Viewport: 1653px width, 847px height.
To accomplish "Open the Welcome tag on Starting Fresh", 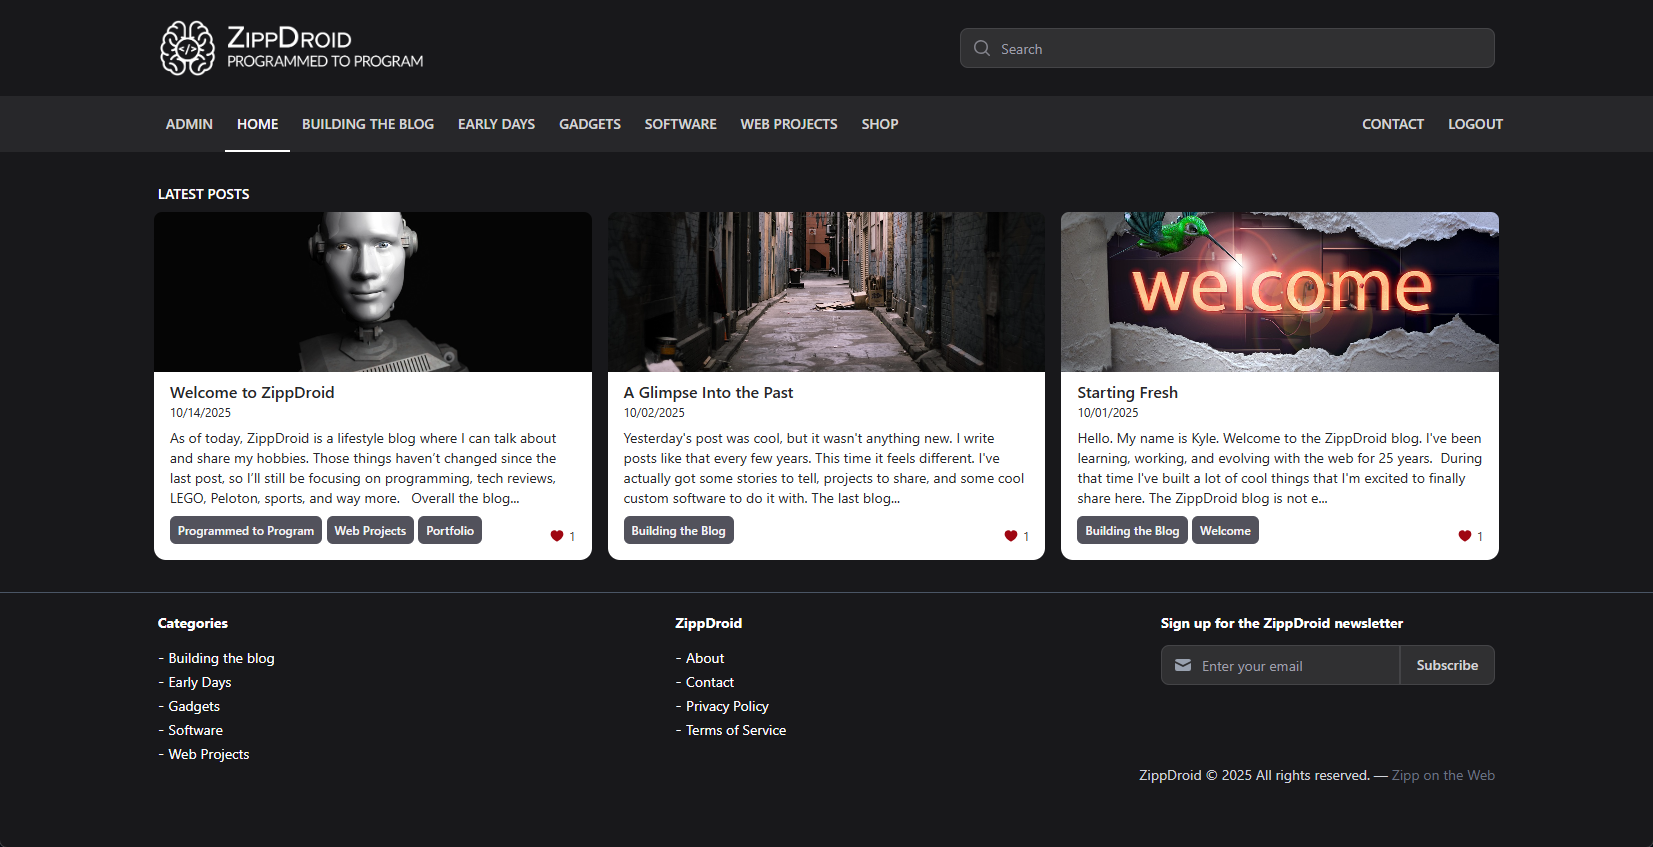I will (x=1225, y=531).
